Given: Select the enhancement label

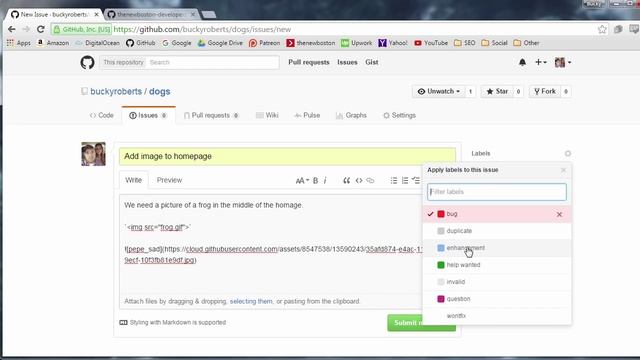Looking at the screenshot, I should click(x=497, y=248).
